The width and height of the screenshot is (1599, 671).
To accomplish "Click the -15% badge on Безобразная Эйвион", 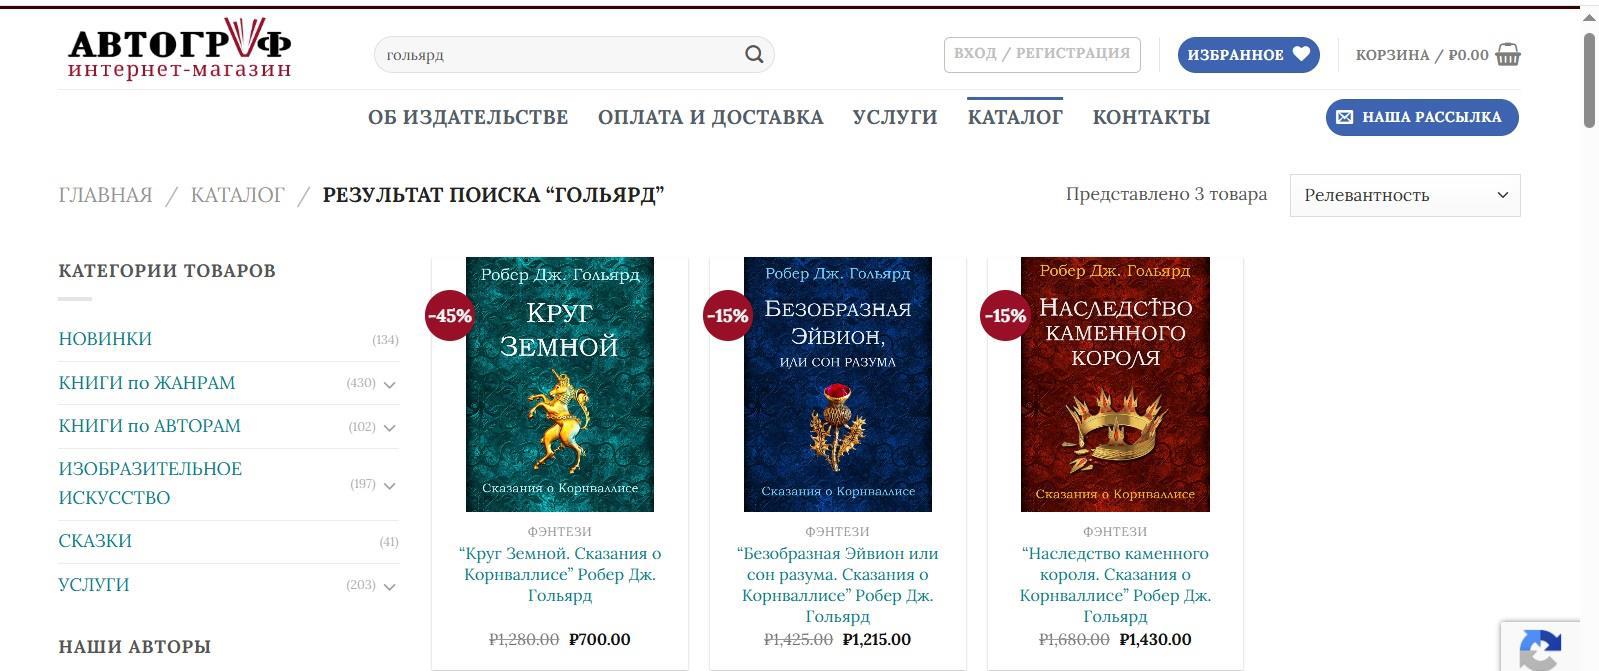I will pyautogui.click(x=728, y=315).
